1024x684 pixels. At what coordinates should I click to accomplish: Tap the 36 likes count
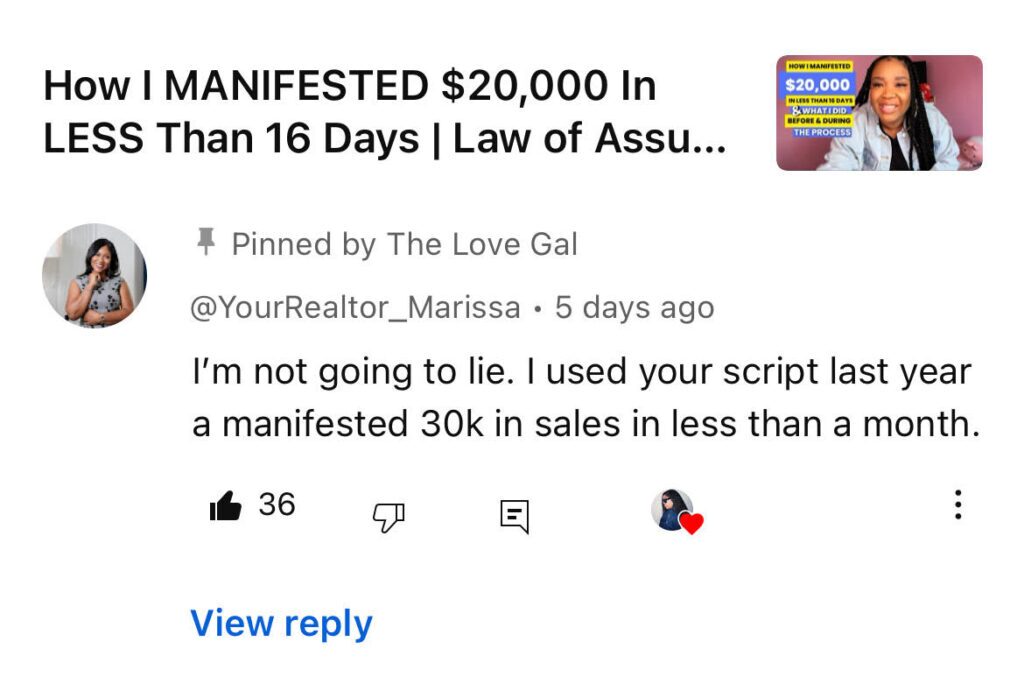[277, 504]
